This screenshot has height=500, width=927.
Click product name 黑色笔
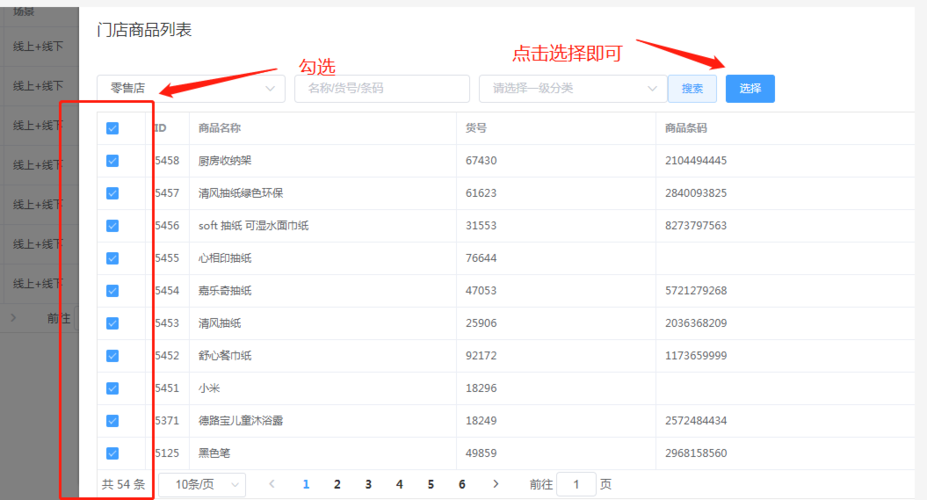click(214, 453)
